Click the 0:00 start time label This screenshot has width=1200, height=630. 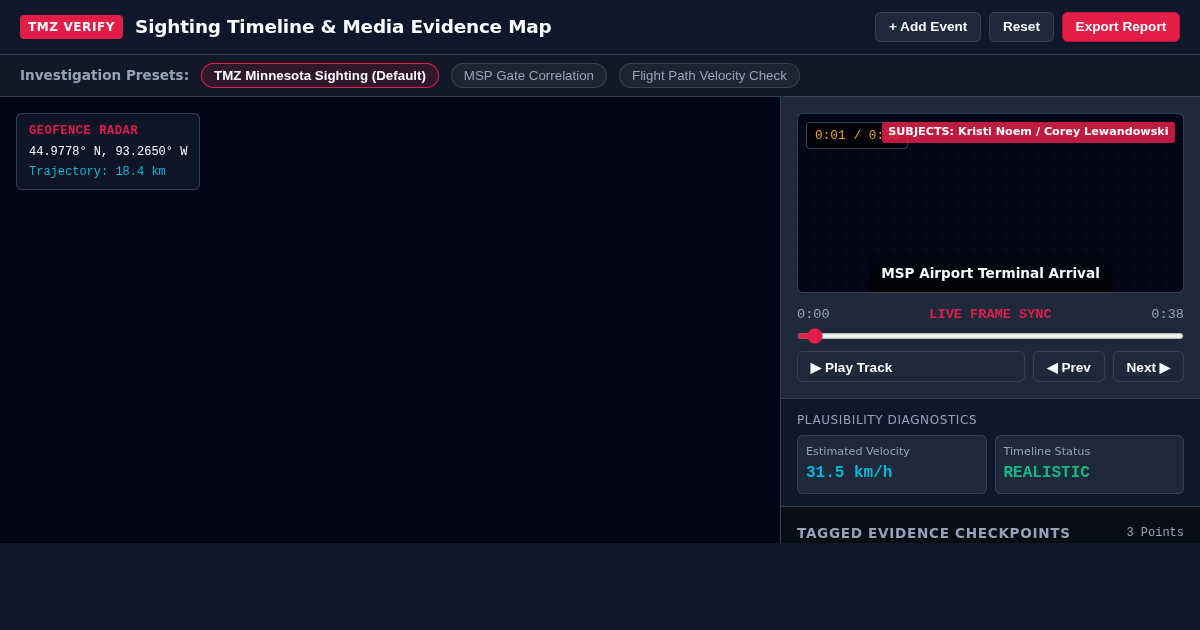[x=813, y=314]
